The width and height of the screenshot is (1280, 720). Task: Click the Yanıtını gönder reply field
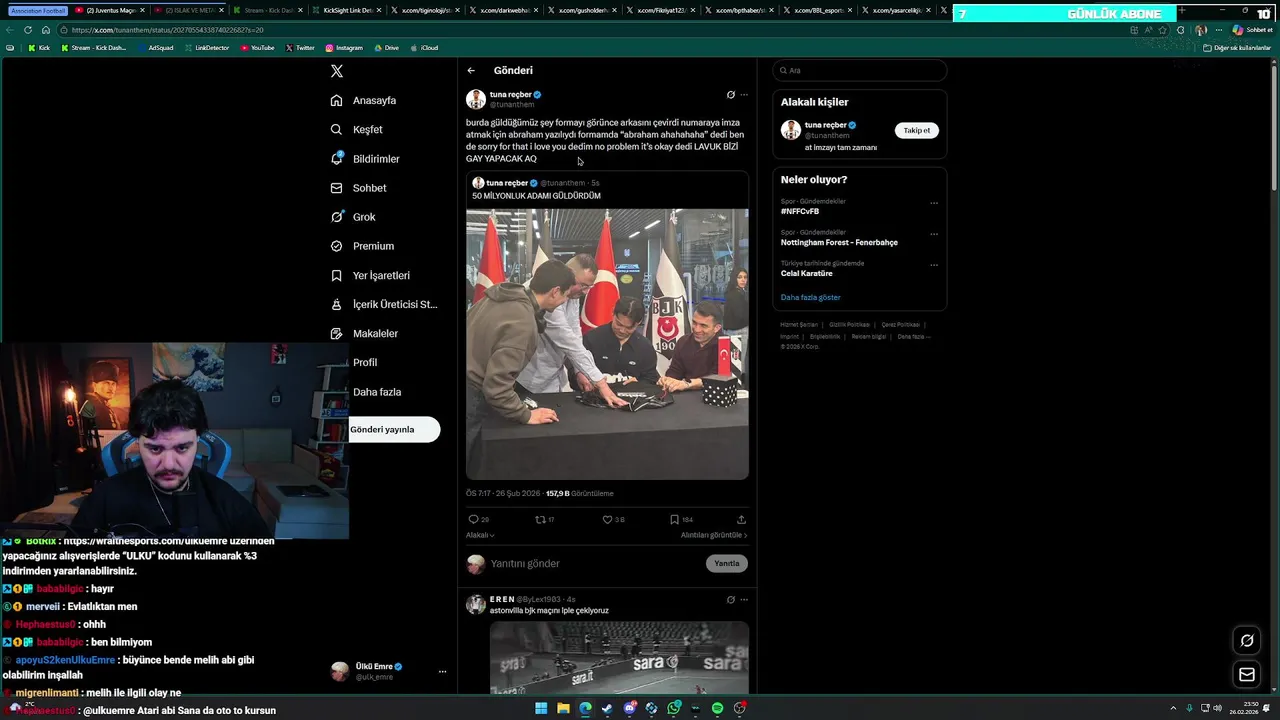click(x=595, y=564)
